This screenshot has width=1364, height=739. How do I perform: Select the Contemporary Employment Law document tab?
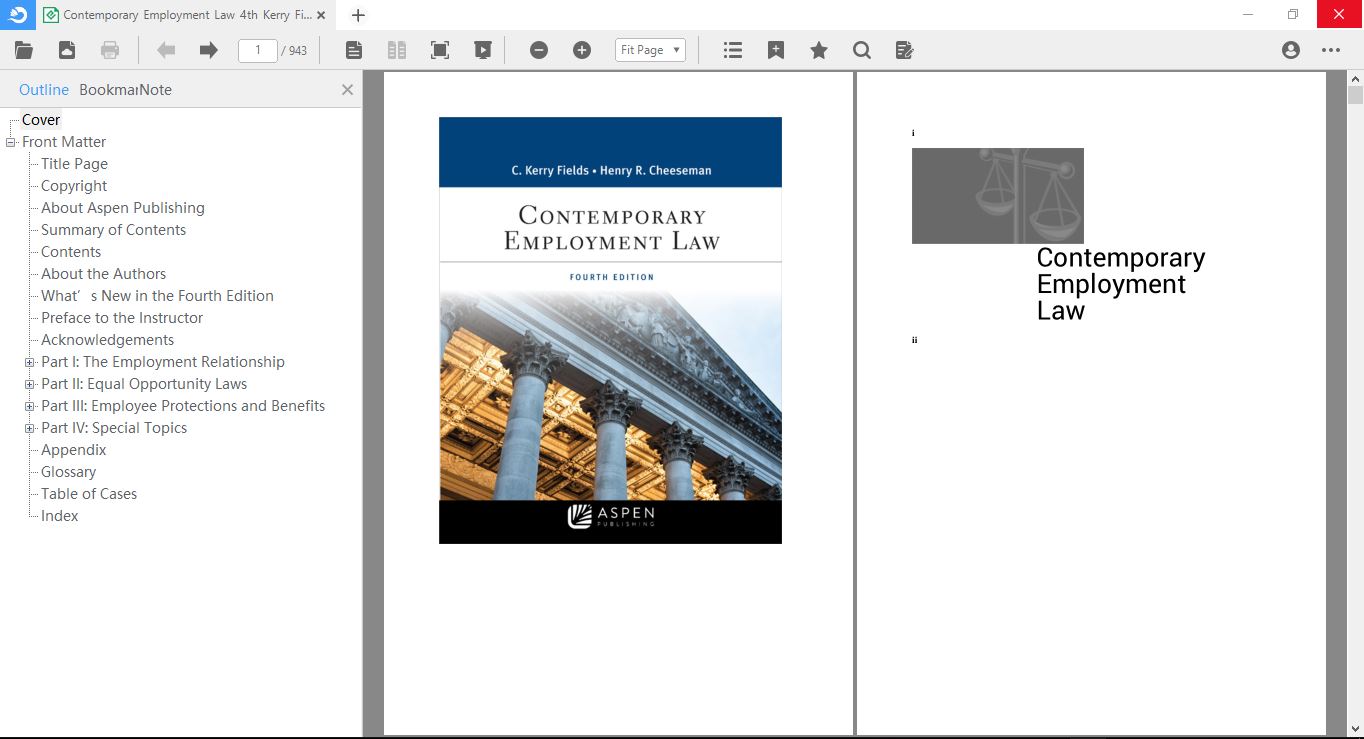[x=186, y=15]
